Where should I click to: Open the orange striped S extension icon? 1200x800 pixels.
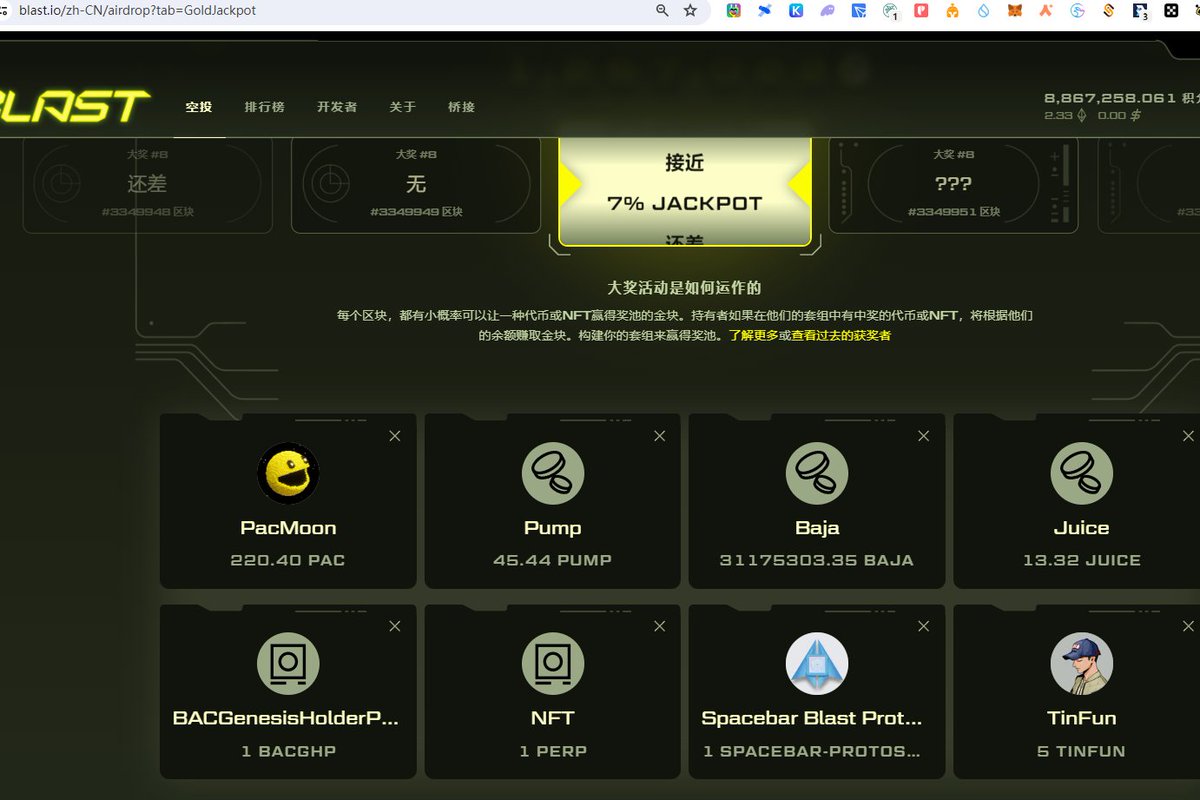(x=1108, y=11)
